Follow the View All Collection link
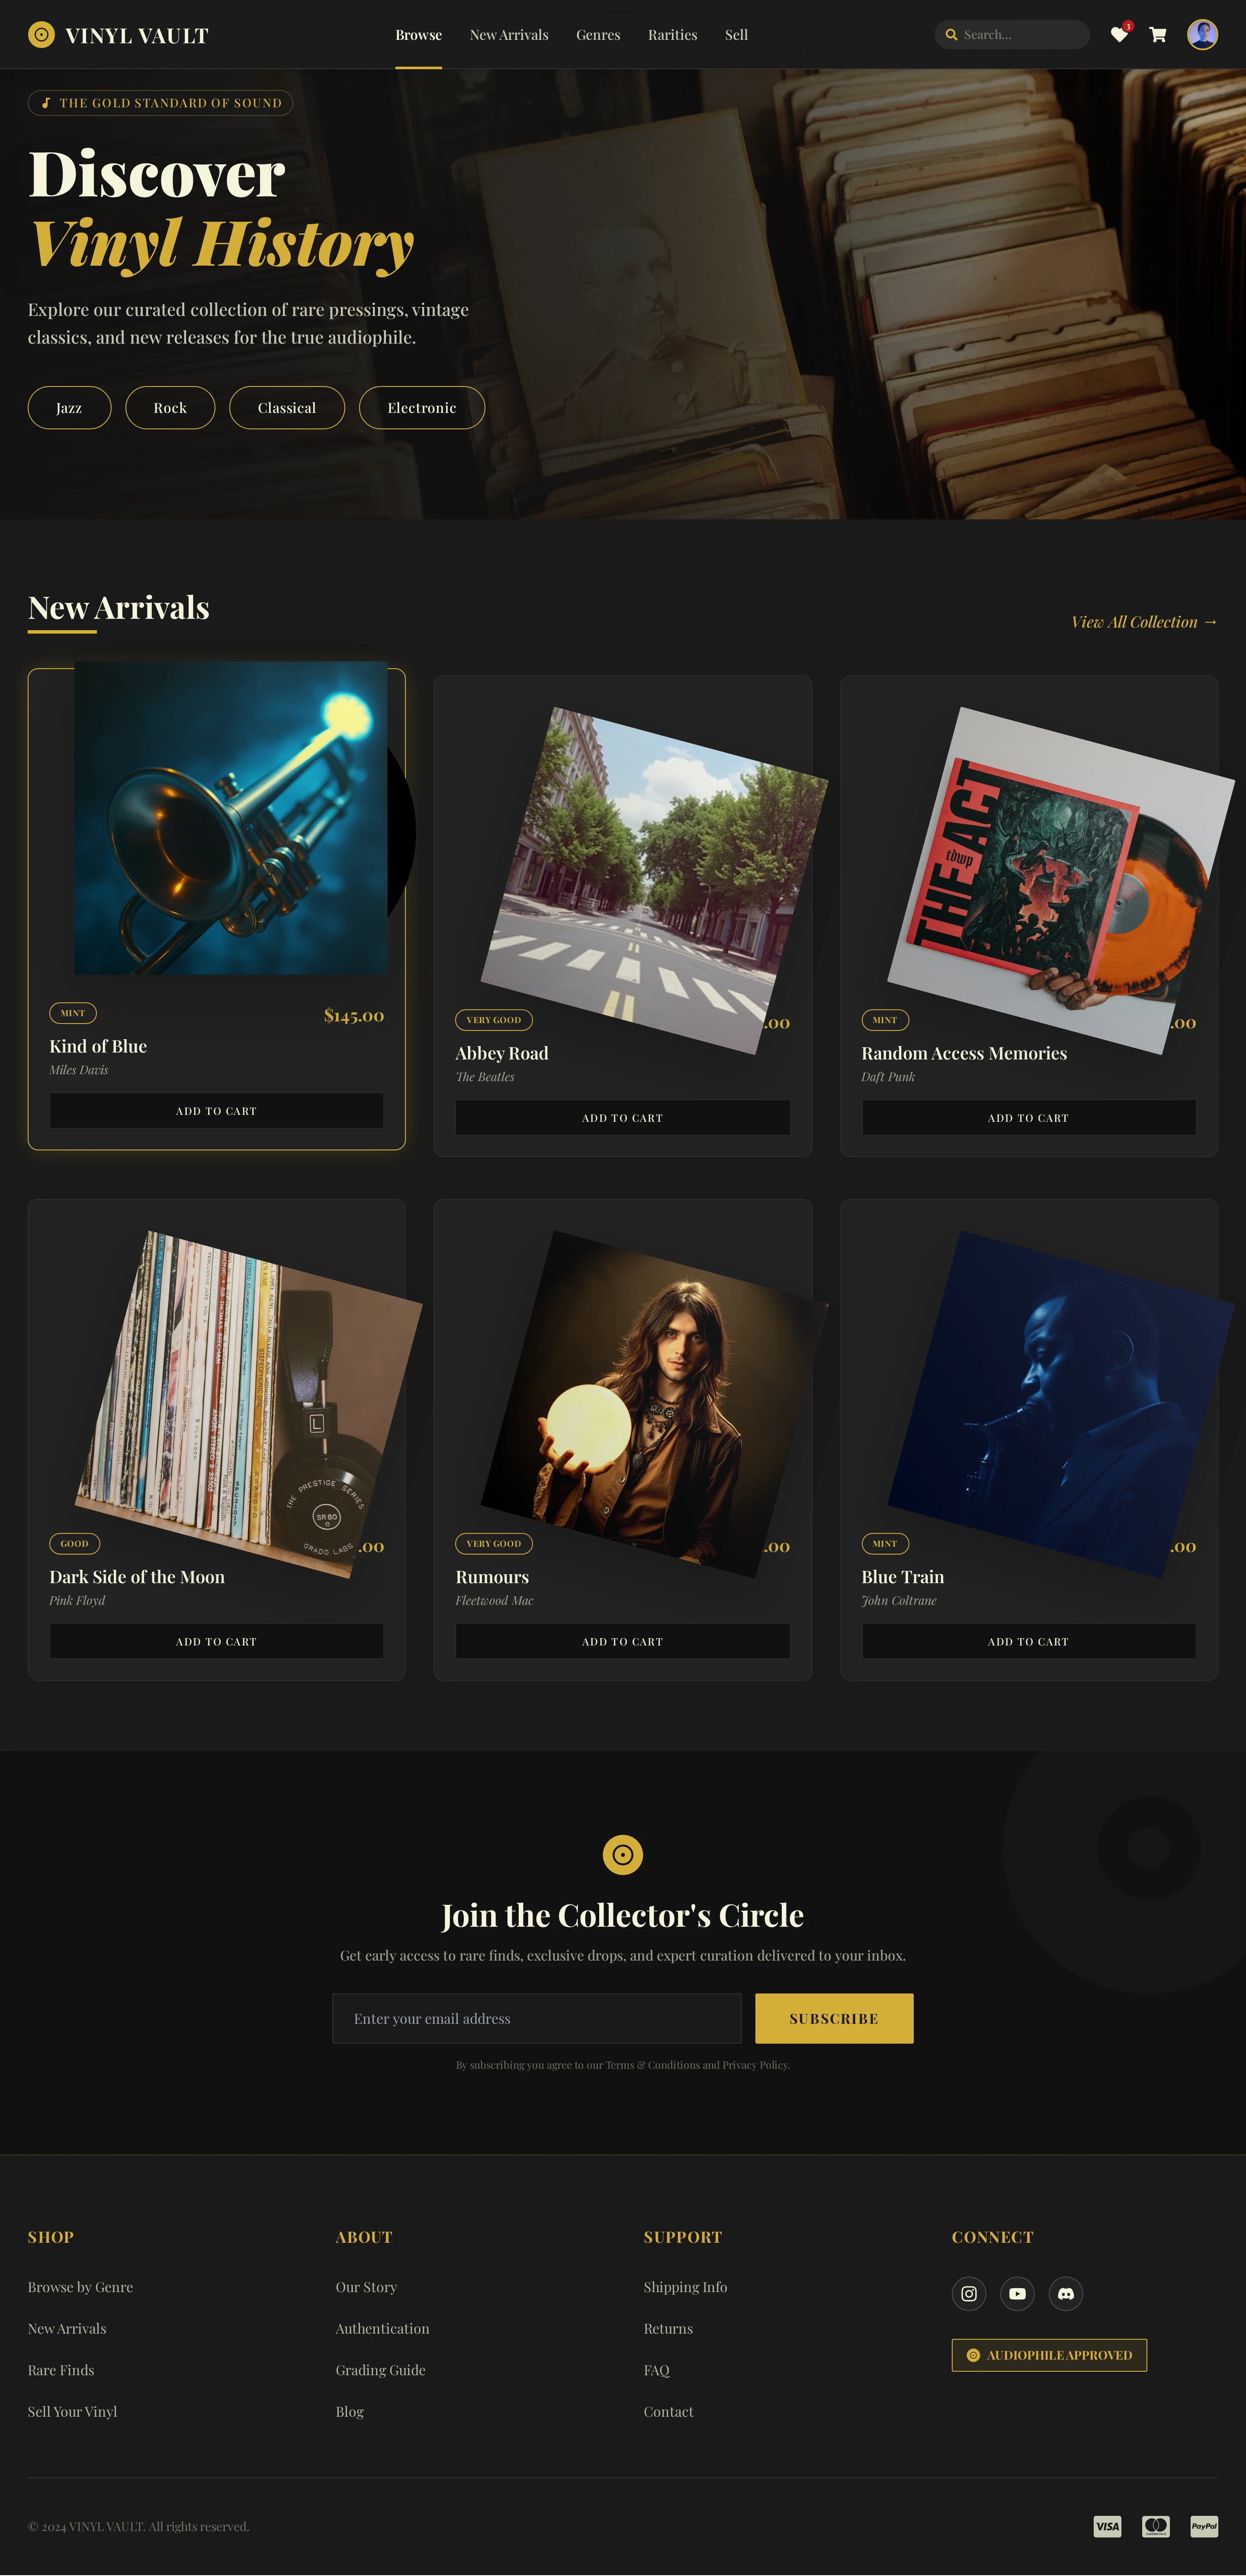Viewport: 1246px width, 2576px height. click(1144, 622)
